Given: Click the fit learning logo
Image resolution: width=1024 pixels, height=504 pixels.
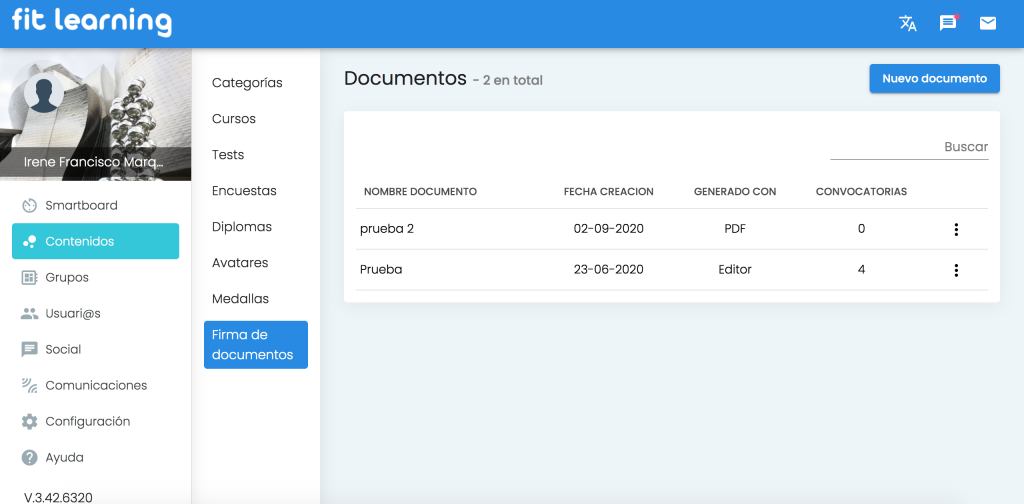Looking at the screenshot, I should 91,22.
